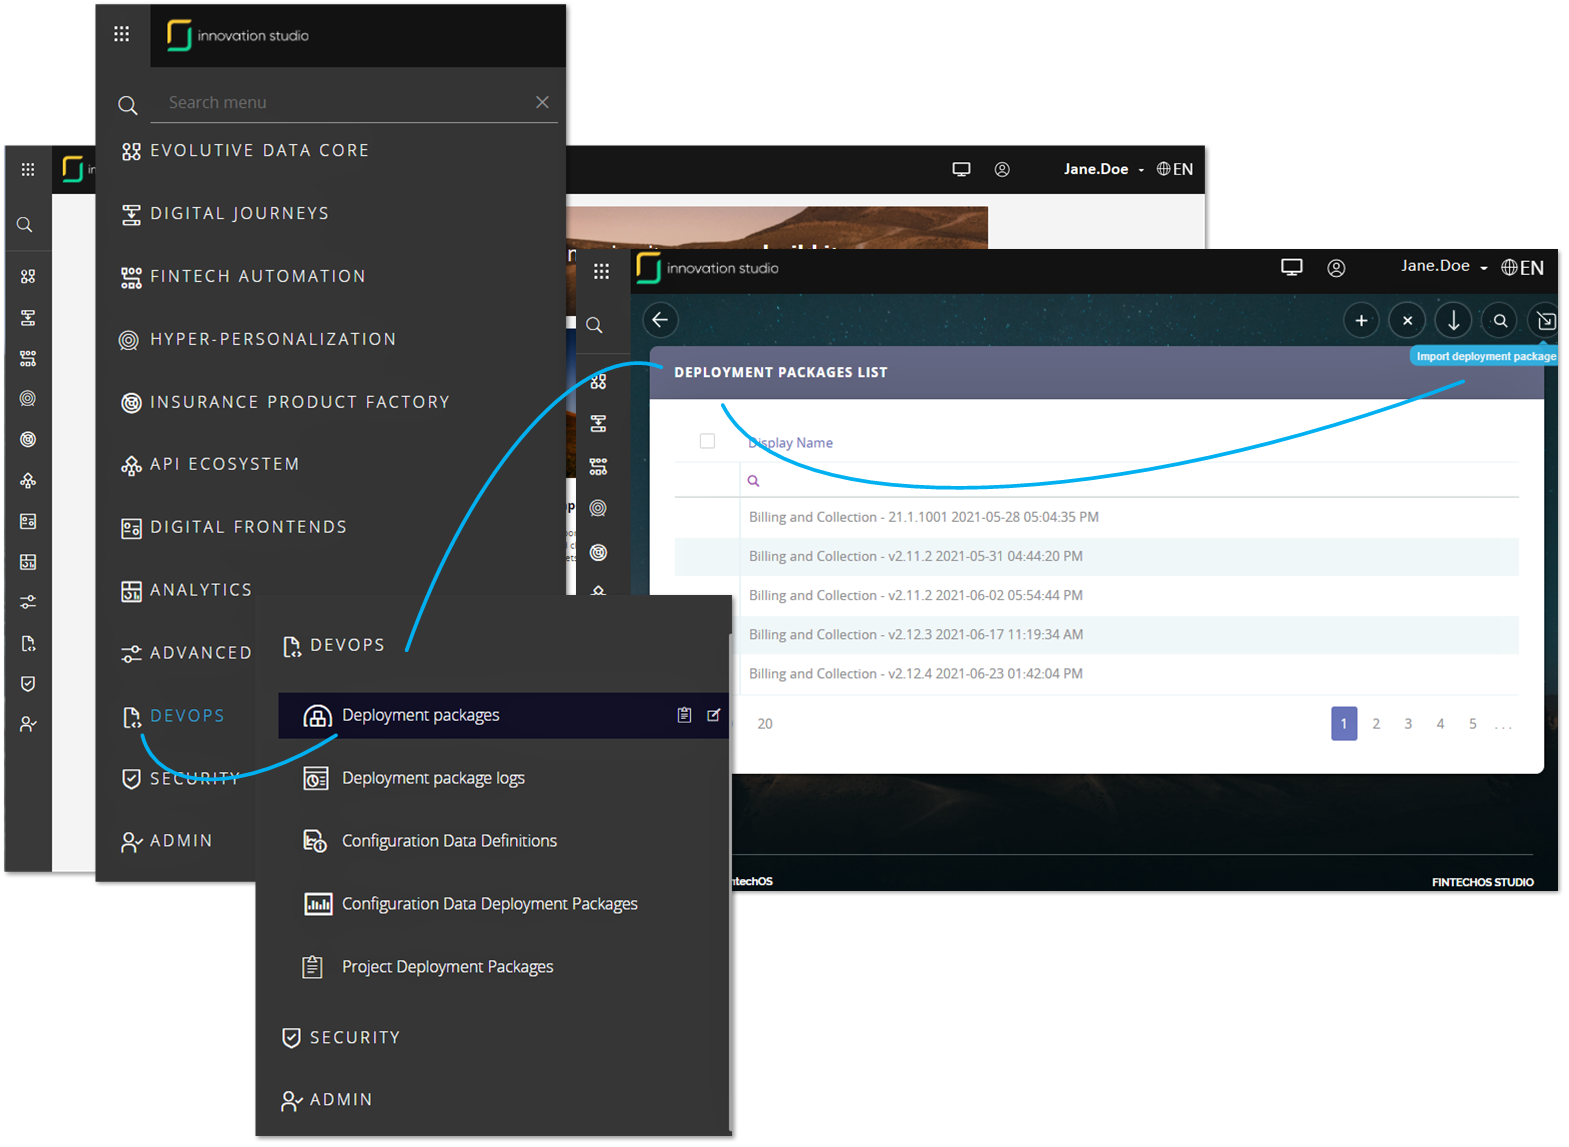
Task: Go to page 2 of the list
Action: (x=1376, y=724)
